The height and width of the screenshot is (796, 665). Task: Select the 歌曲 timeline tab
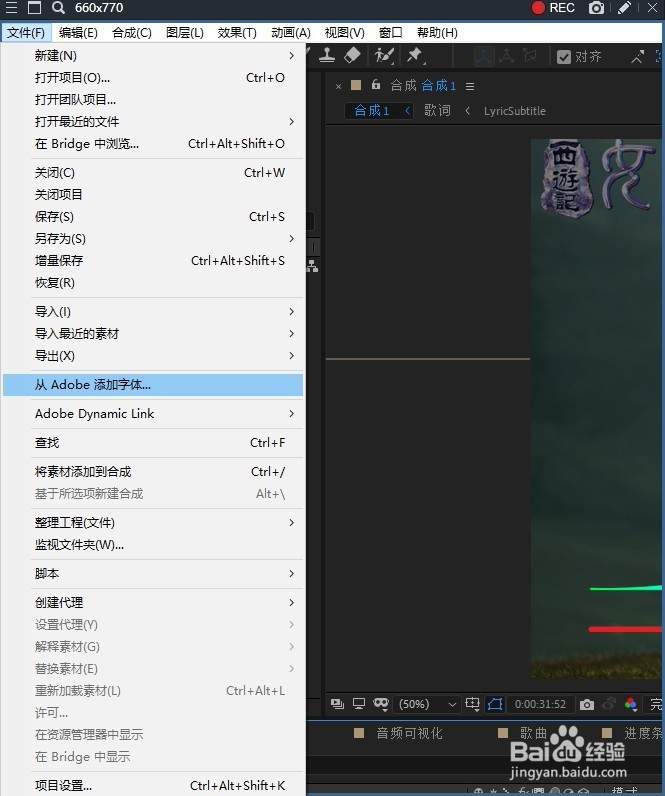click(x=533, y=733)
